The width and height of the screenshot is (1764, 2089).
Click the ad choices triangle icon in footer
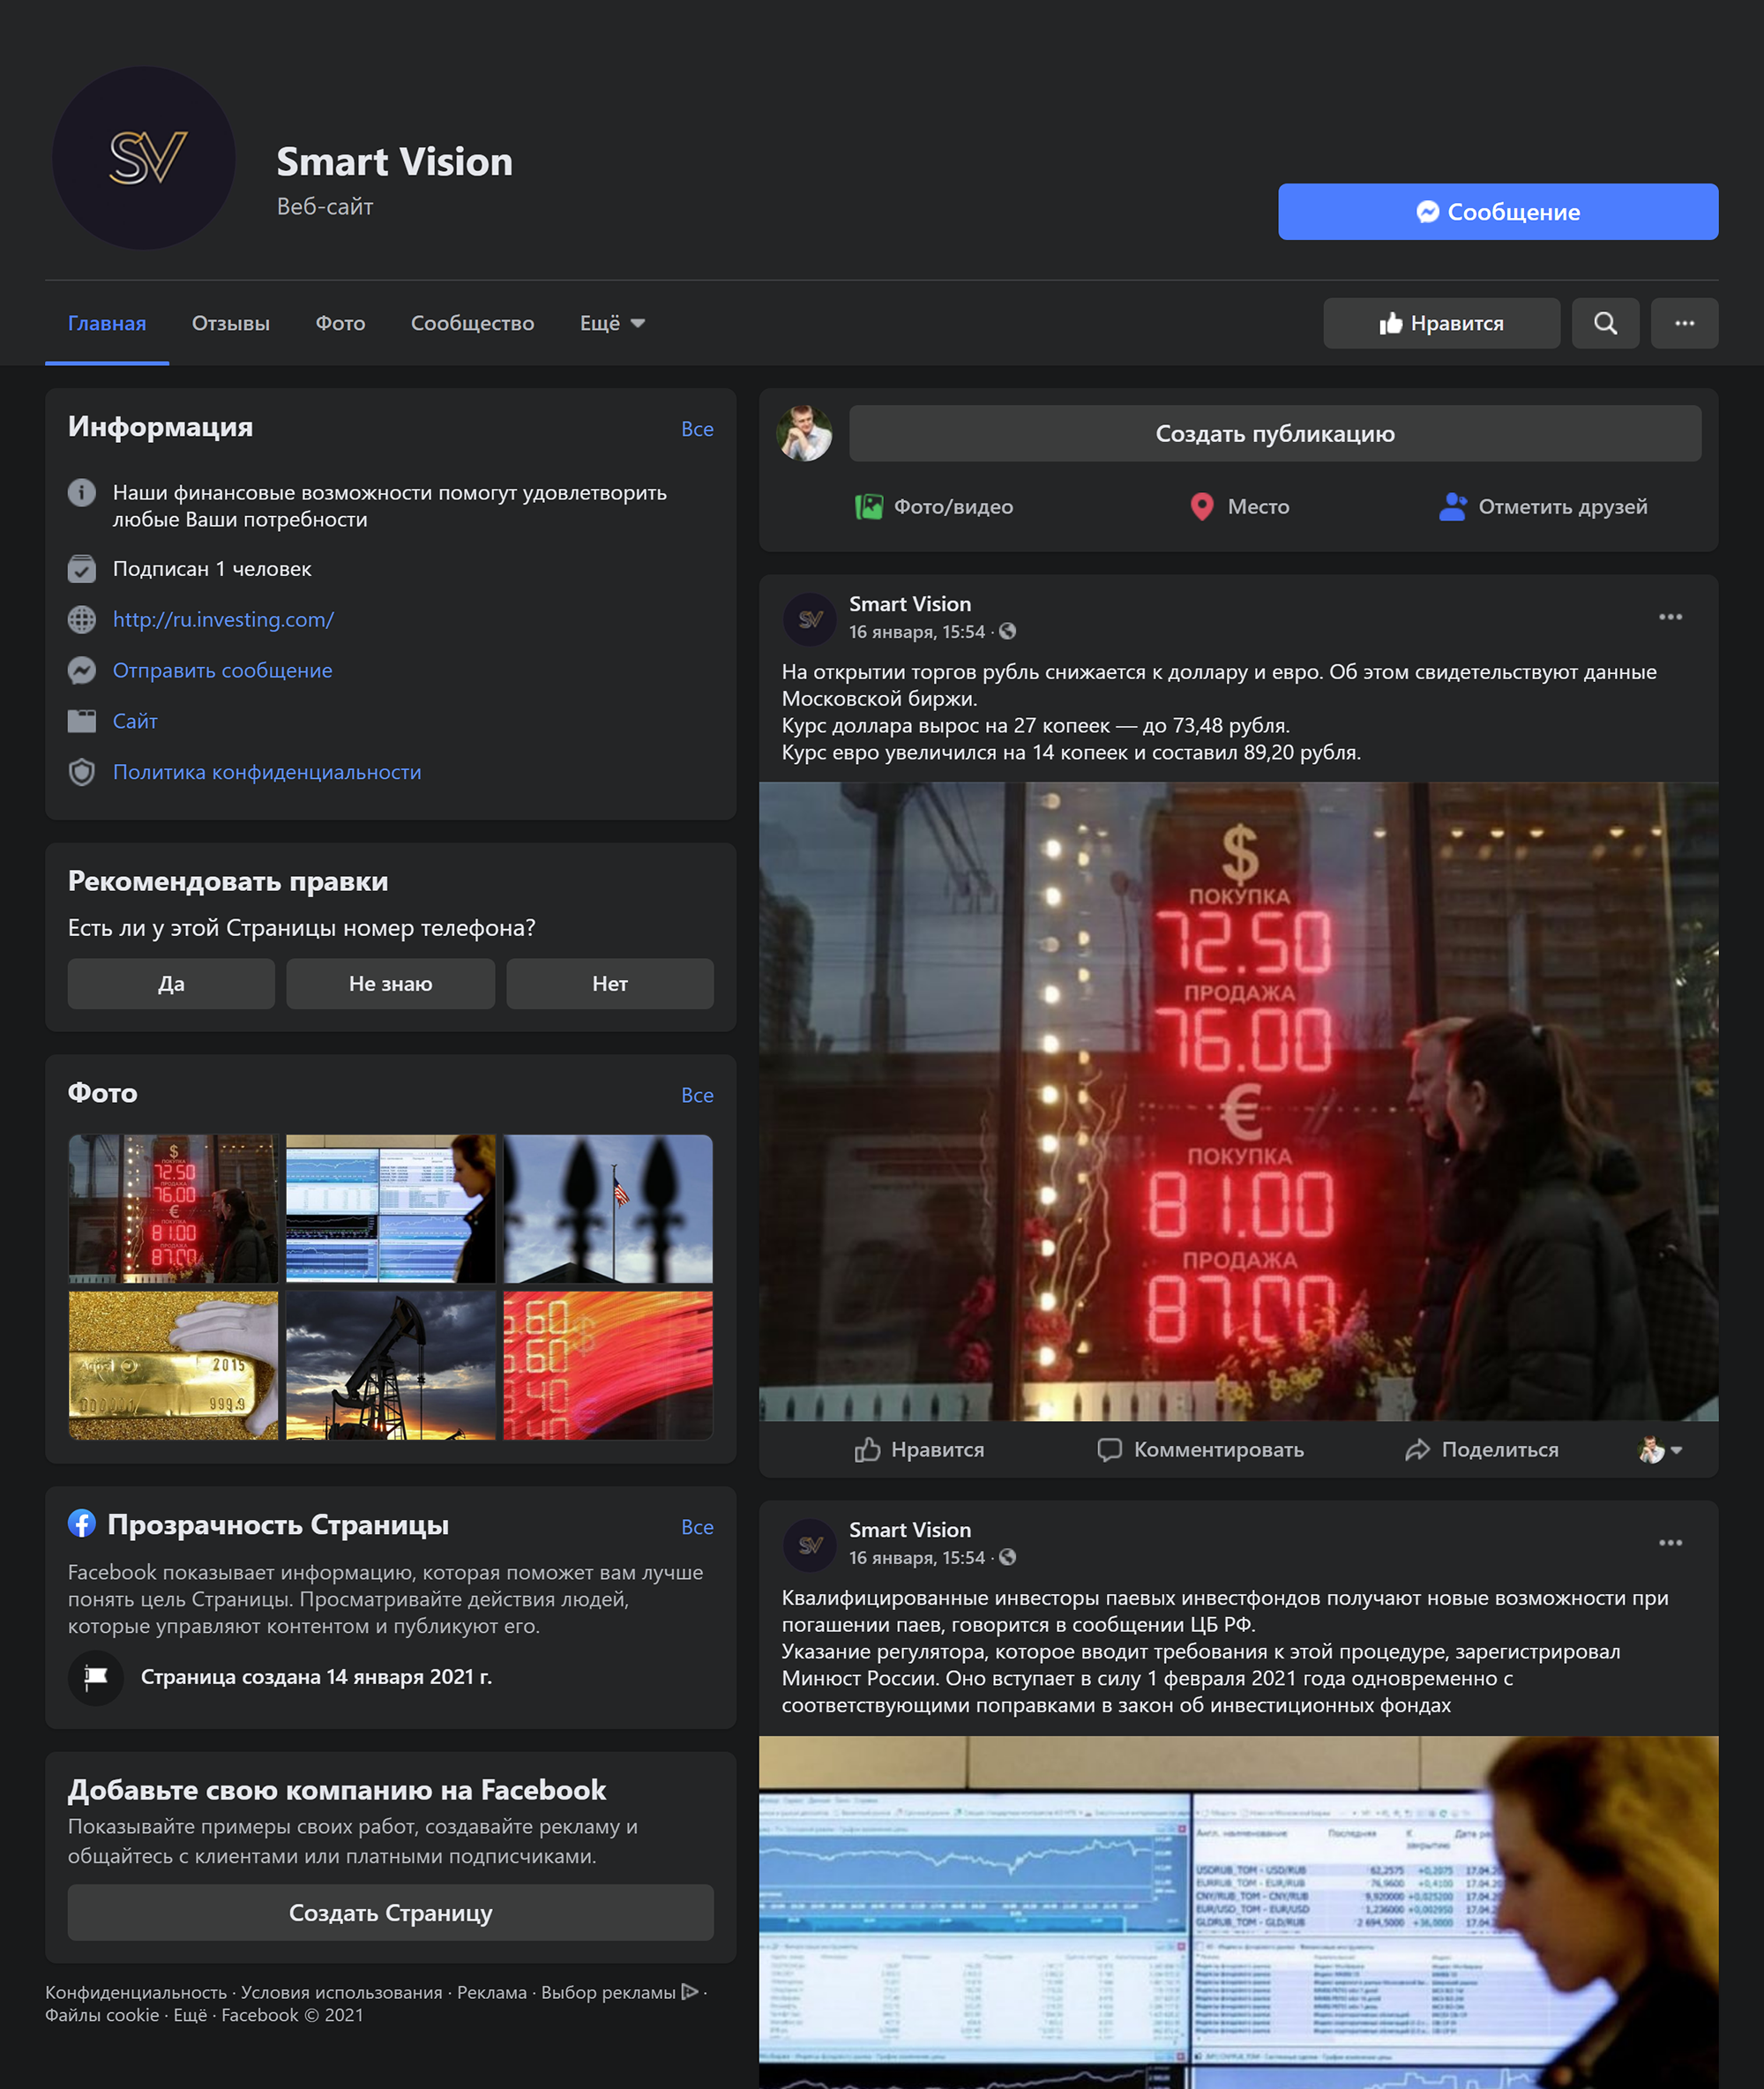point(689,1991)
